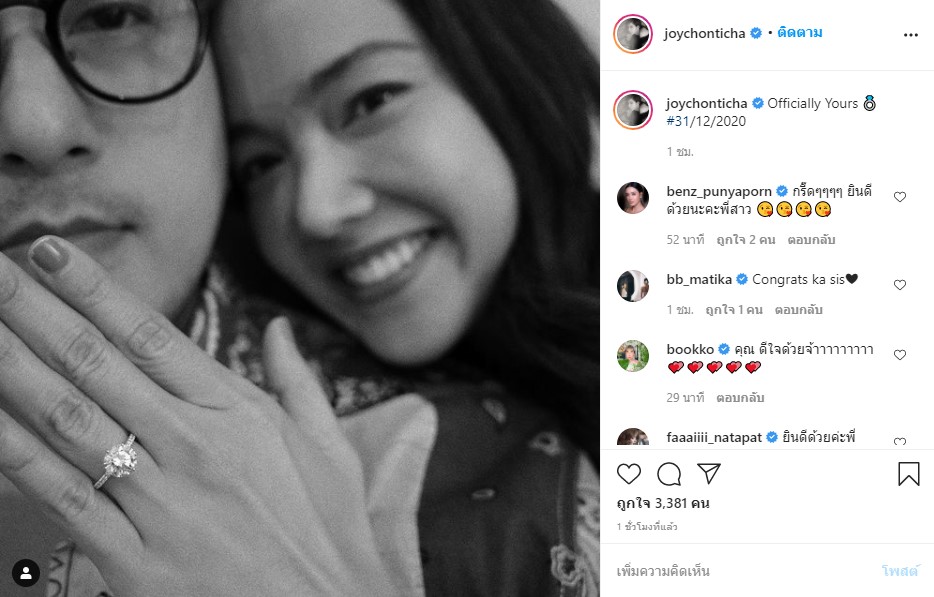Save the post with the bookmark icon
The height and width of the screenshot is (597, 934).
[908, 474]
